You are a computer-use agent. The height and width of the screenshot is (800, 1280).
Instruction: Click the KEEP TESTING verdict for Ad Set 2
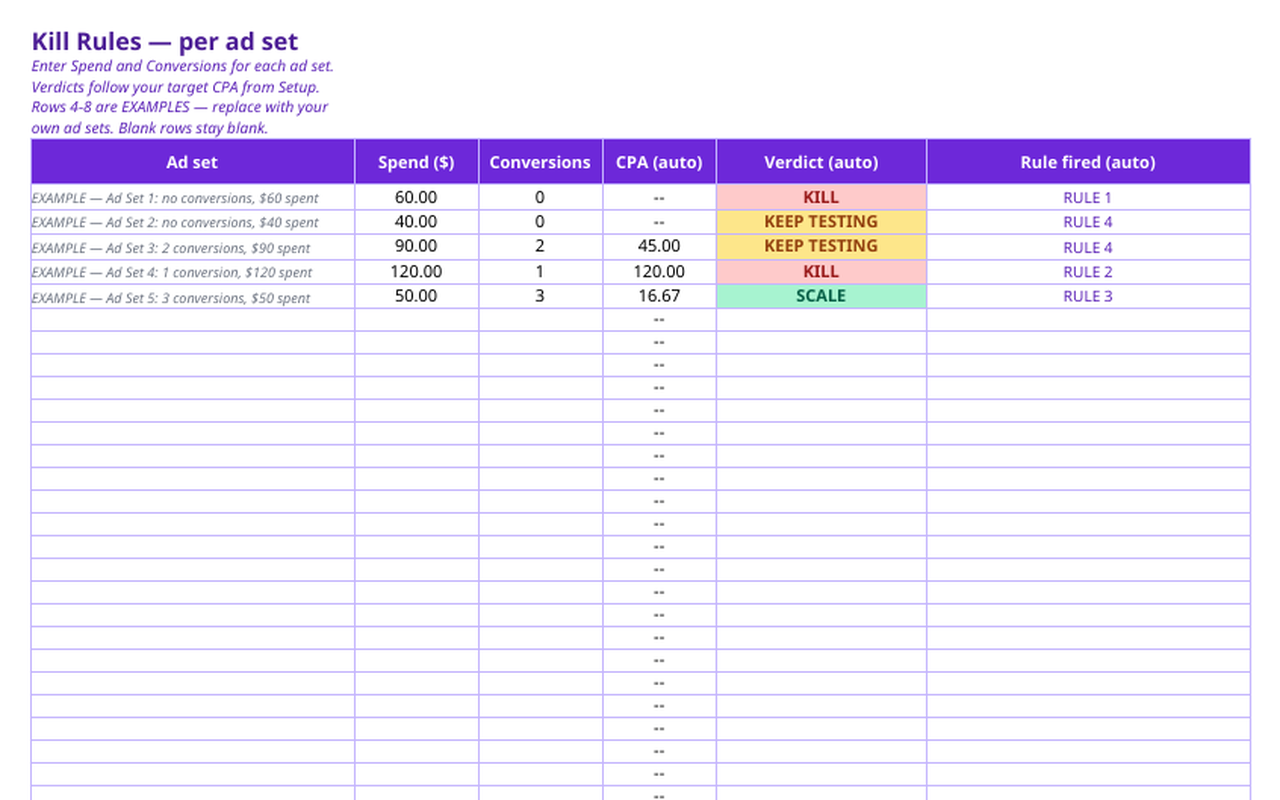tap(821, 222)
